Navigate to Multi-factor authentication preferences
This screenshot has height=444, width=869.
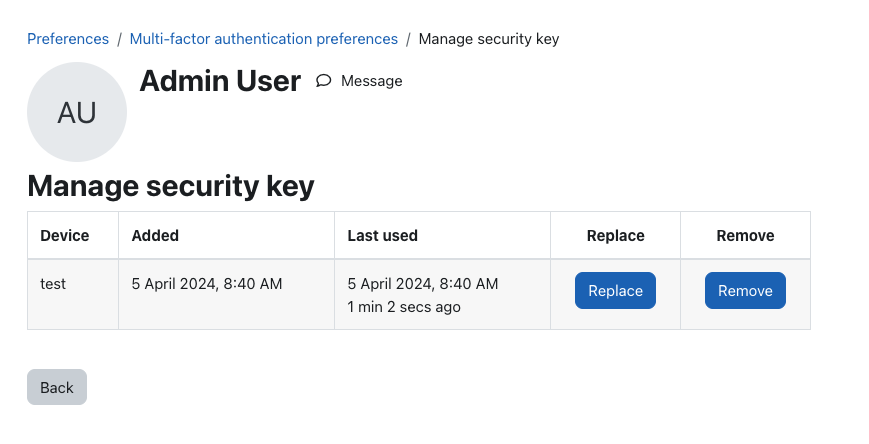[264, 39]
